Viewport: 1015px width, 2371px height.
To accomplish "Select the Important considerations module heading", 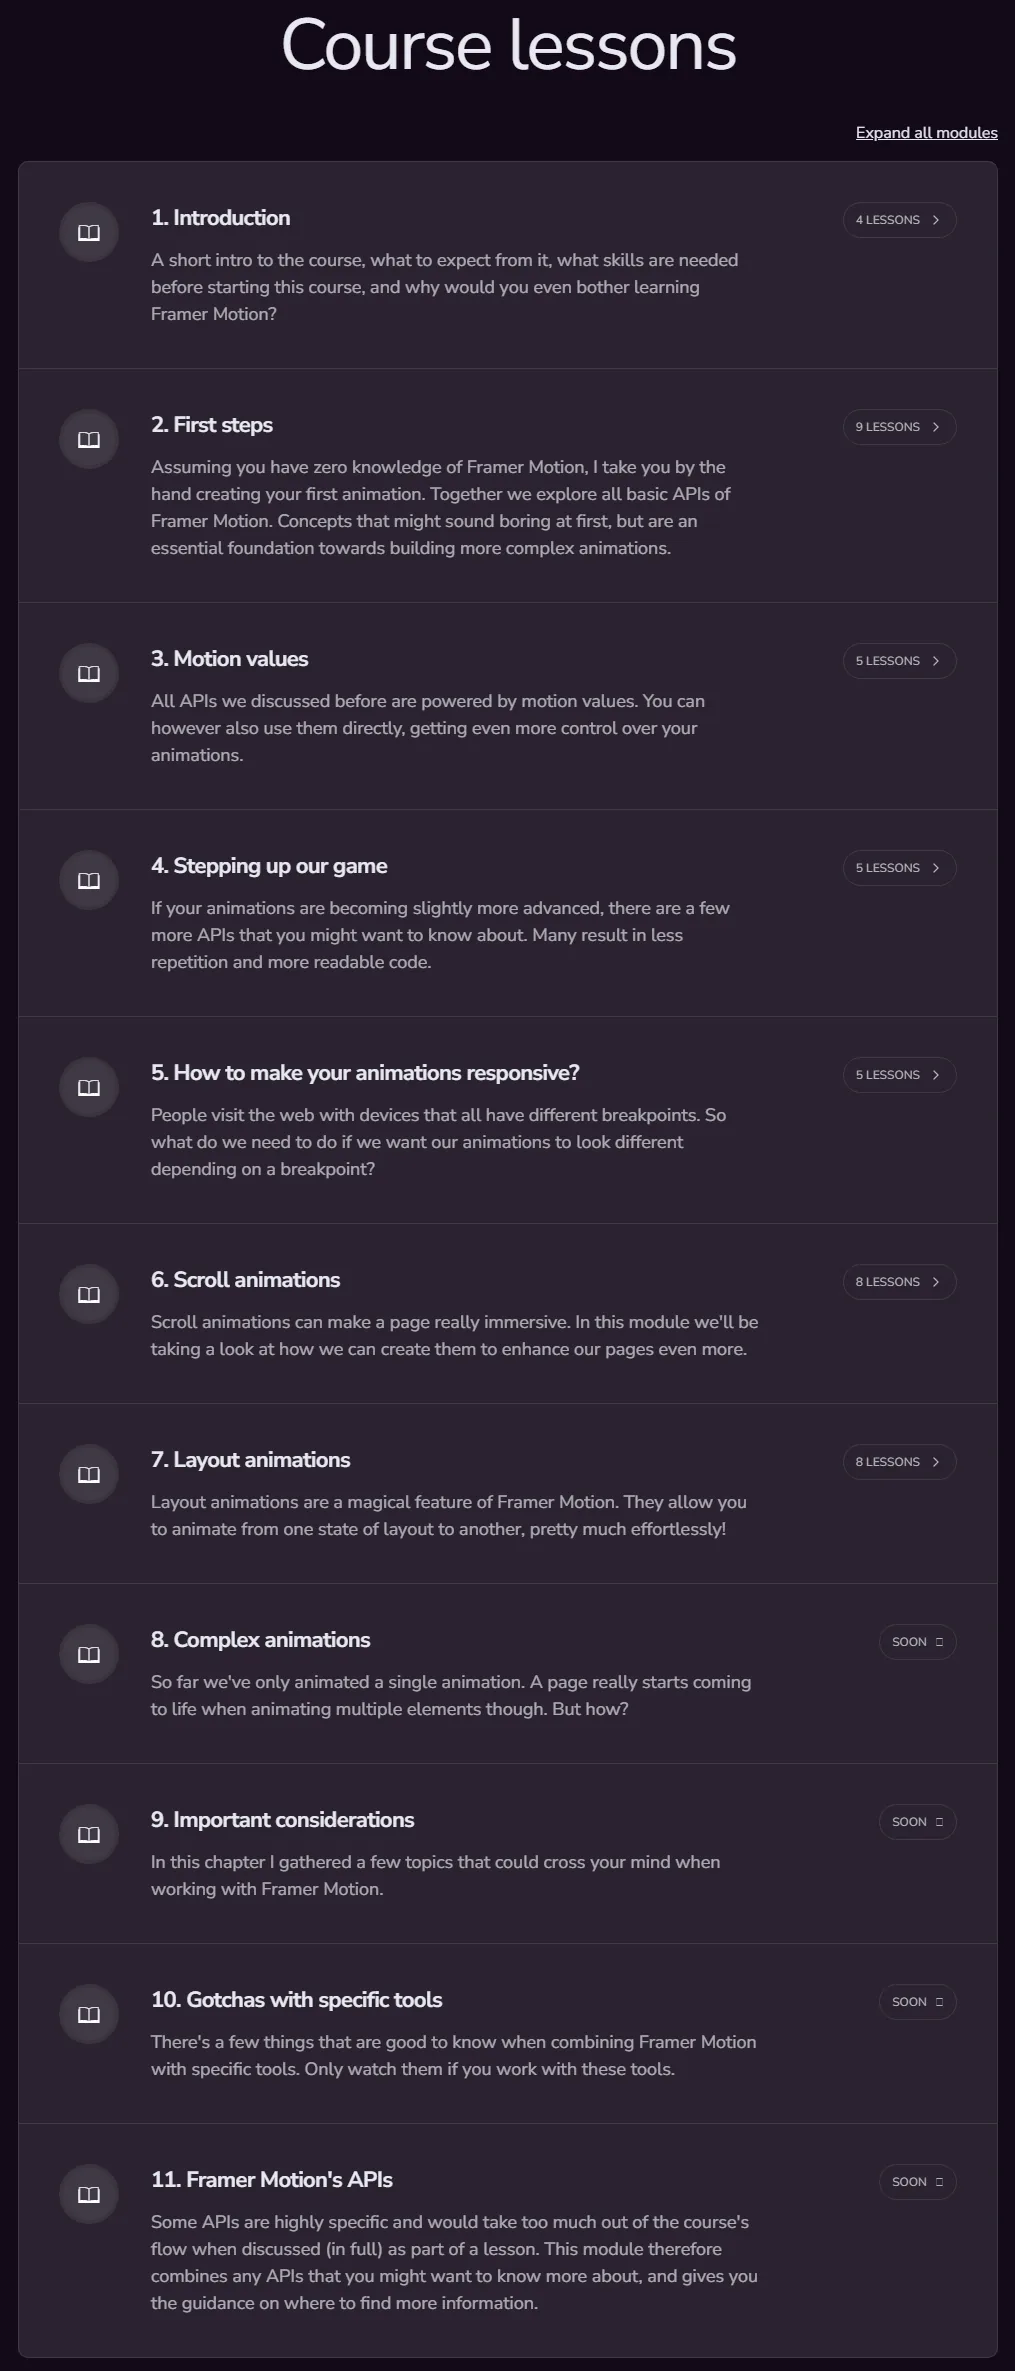I will click(282, 1820).
